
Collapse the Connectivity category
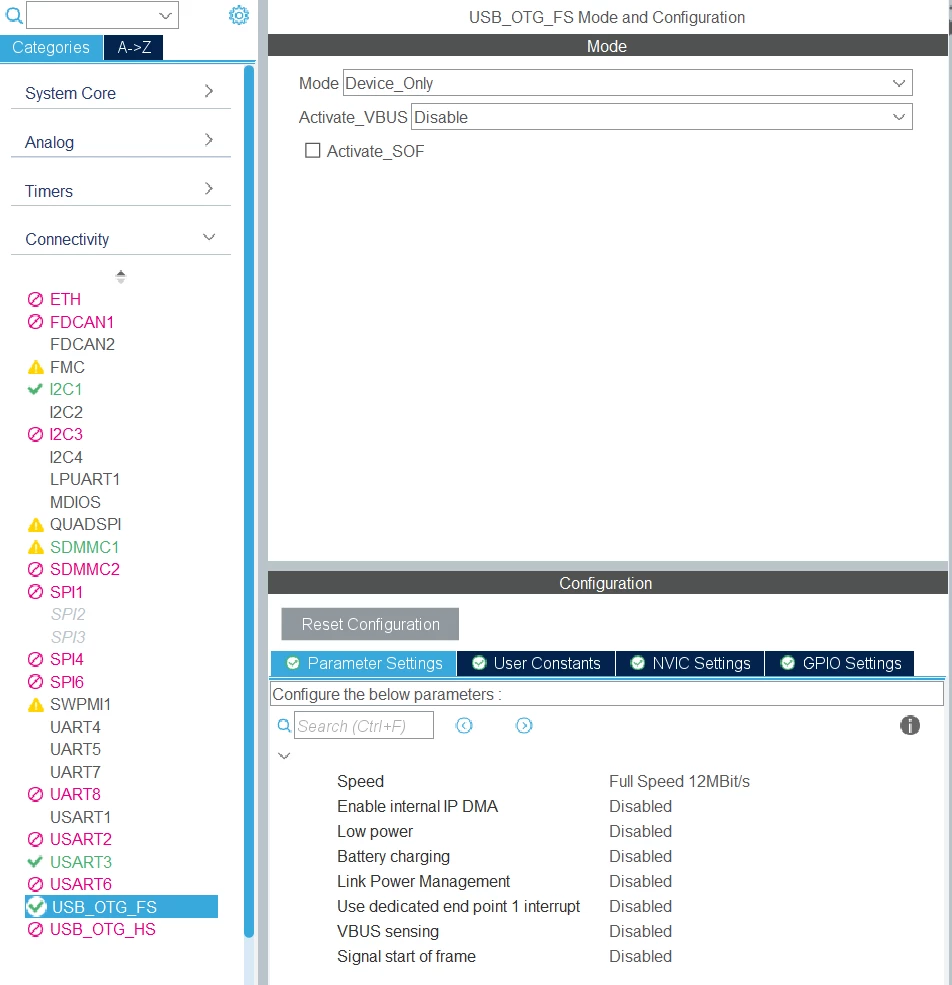121,239
